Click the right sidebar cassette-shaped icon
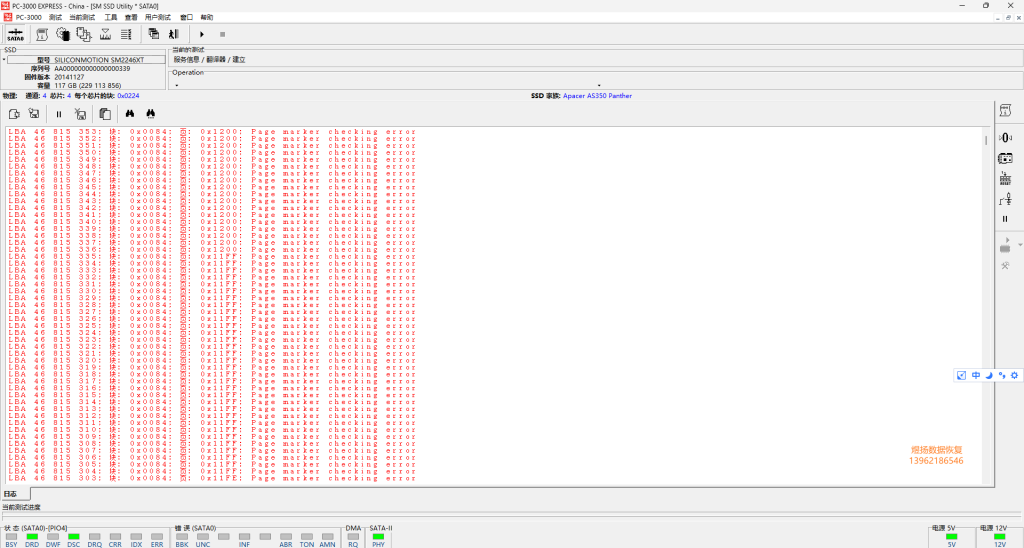 (1005, 158)
